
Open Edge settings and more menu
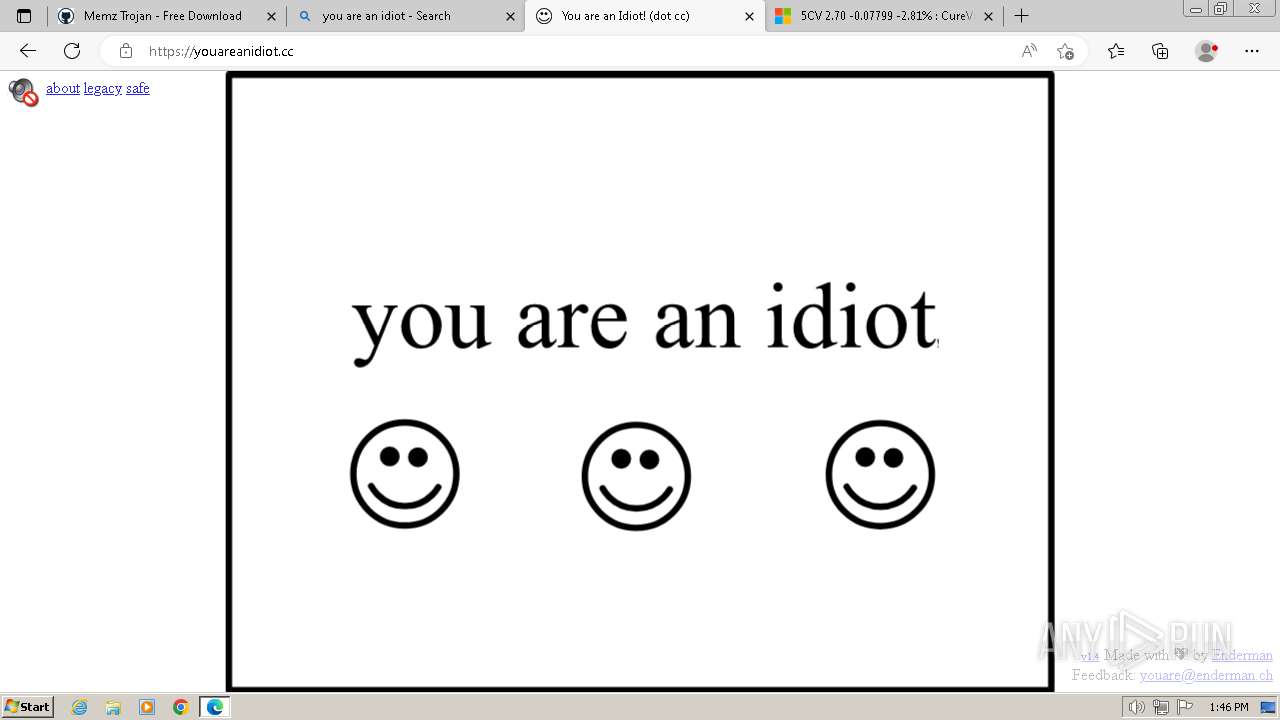[x=1252, y=51]
